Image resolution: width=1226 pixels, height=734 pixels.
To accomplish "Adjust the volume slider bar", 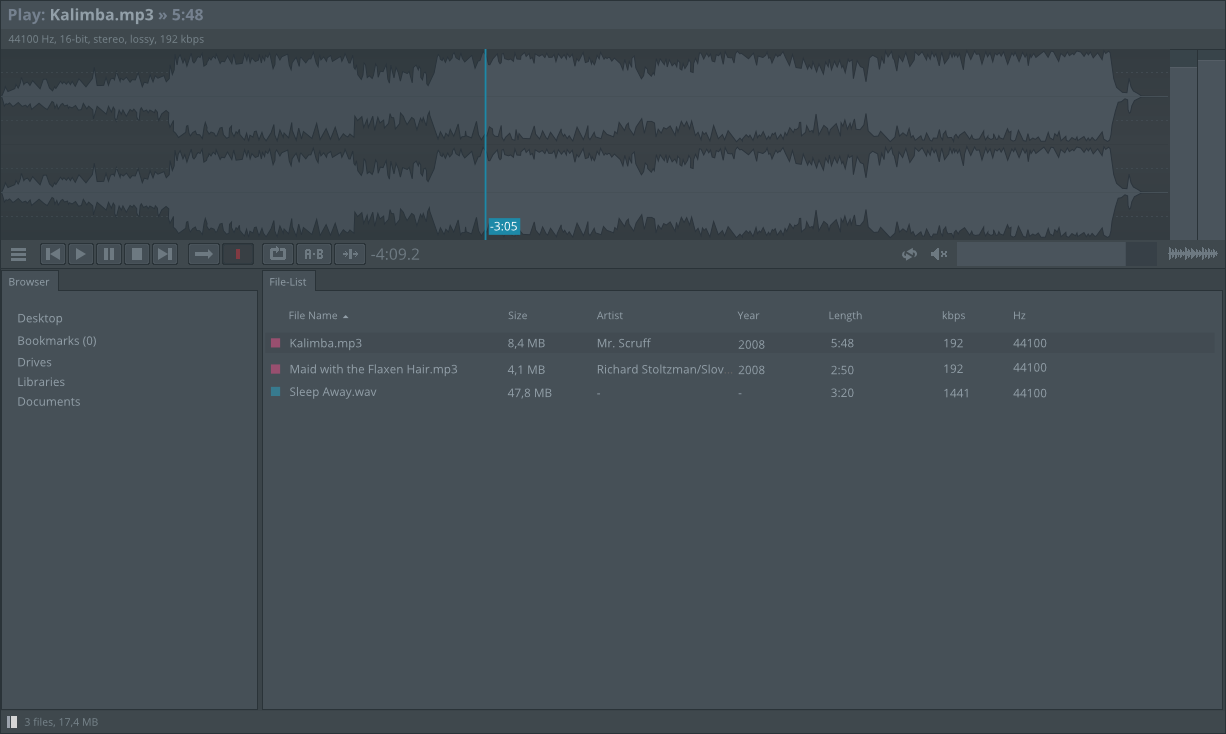I will [1041, 254].
